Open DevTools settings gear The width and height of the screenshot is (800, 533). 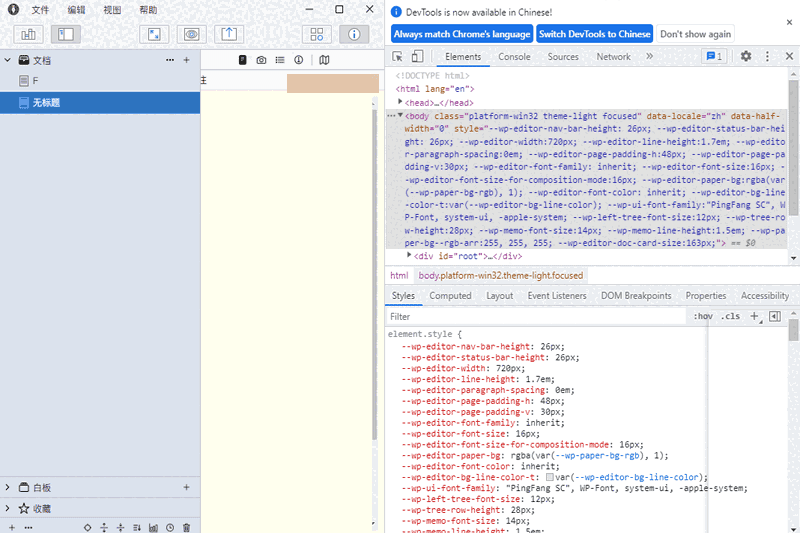(x=746, y=57)
